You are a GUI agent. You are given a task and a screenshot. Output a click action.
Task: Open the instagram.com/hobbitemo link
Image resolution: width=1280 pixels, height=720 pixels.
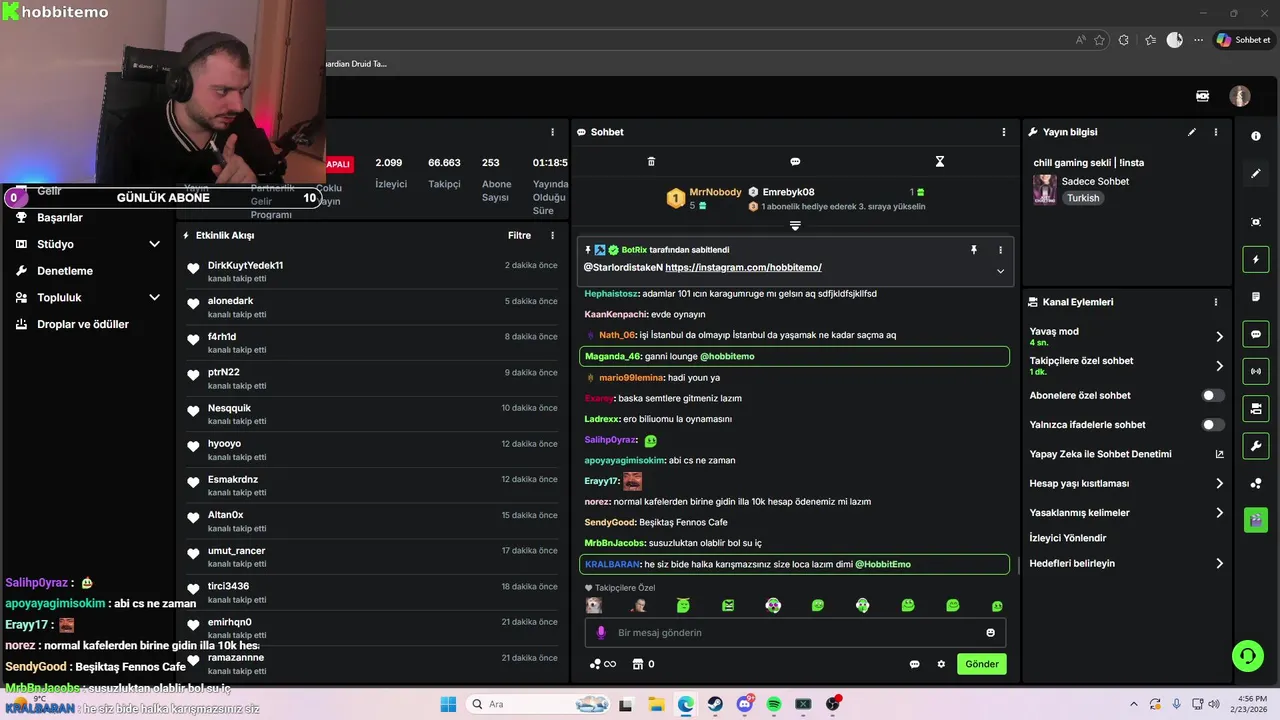pyautogui.click(x=743, y=268)
